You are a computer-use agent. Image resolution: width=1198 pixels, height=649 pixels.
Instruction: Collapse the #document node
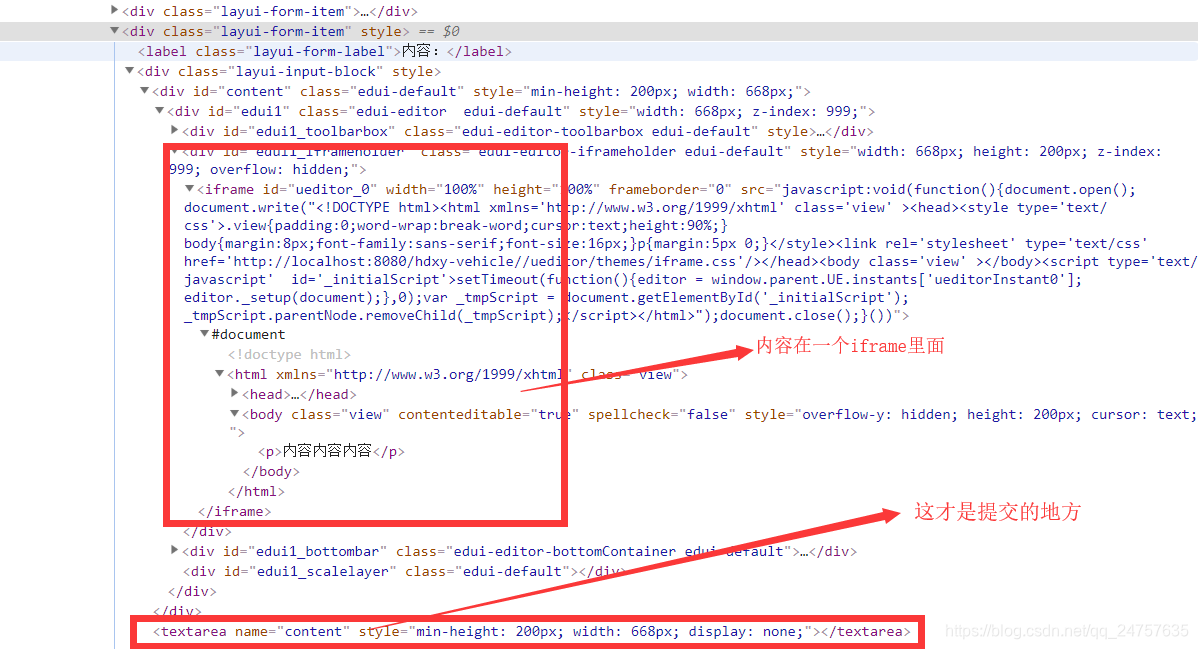click(205, 333)
